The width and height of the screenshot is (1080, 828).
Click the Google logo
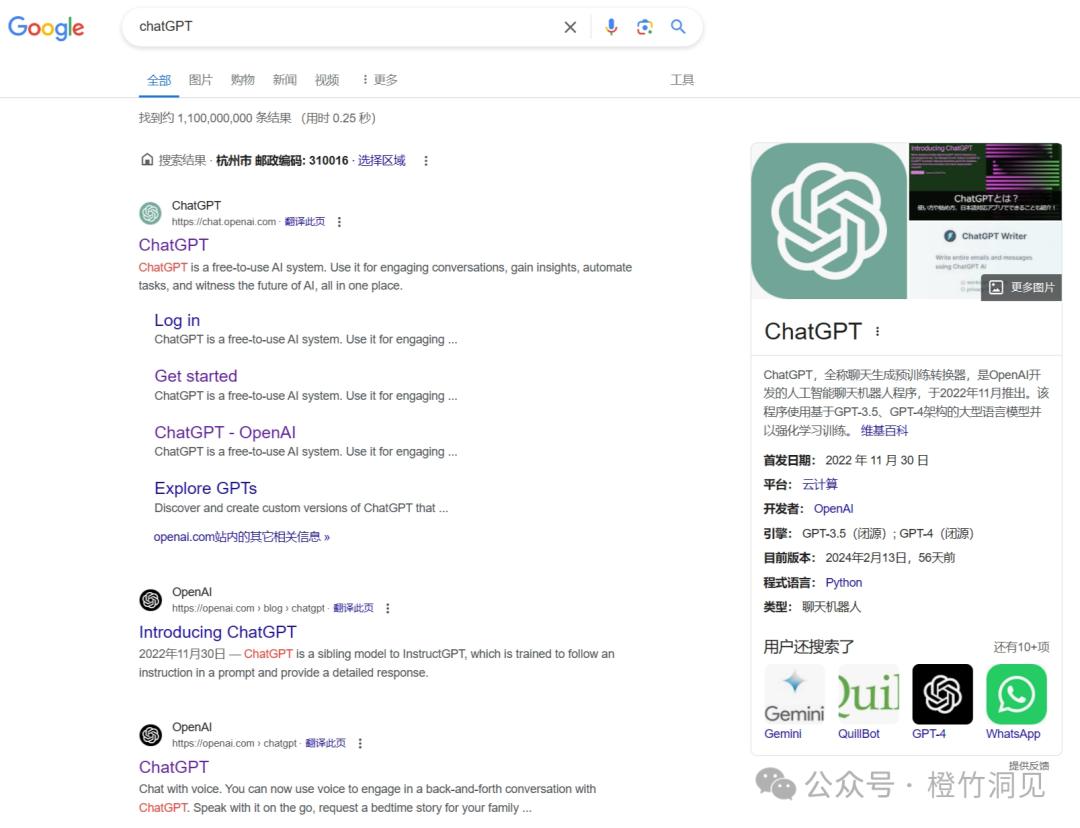(x=46, y=28)
